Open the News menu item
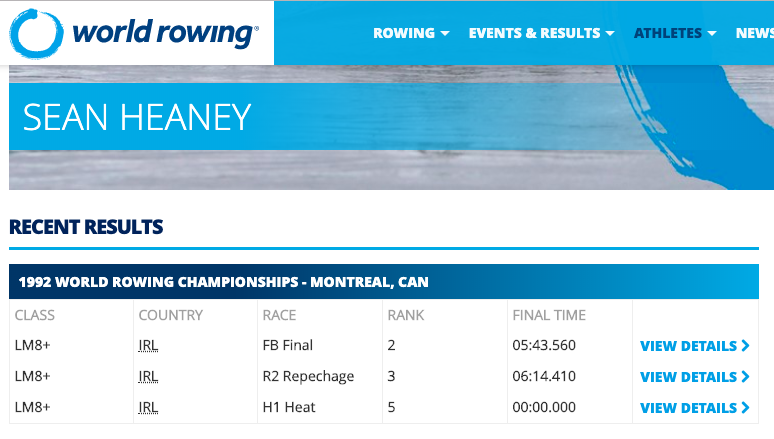The height and width of the screenshot is (439, 774). click(x=755, y=33)
